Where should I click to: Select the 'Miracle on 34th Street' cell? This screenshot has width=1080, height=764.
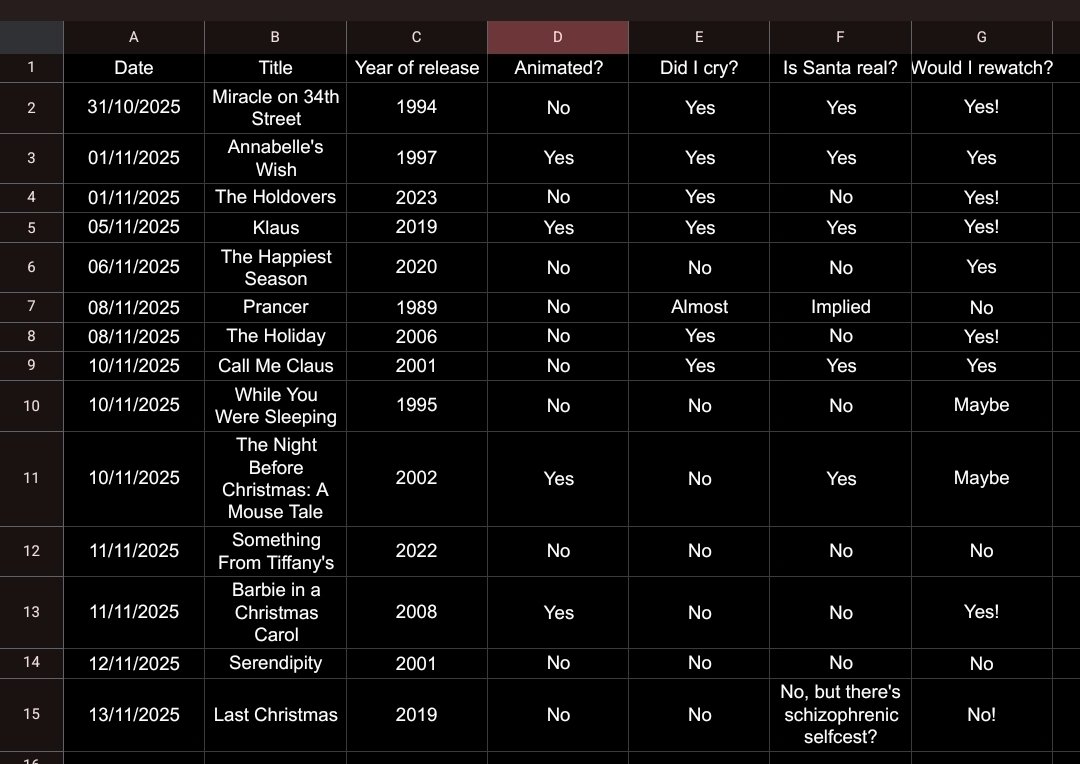coord(276,107)
